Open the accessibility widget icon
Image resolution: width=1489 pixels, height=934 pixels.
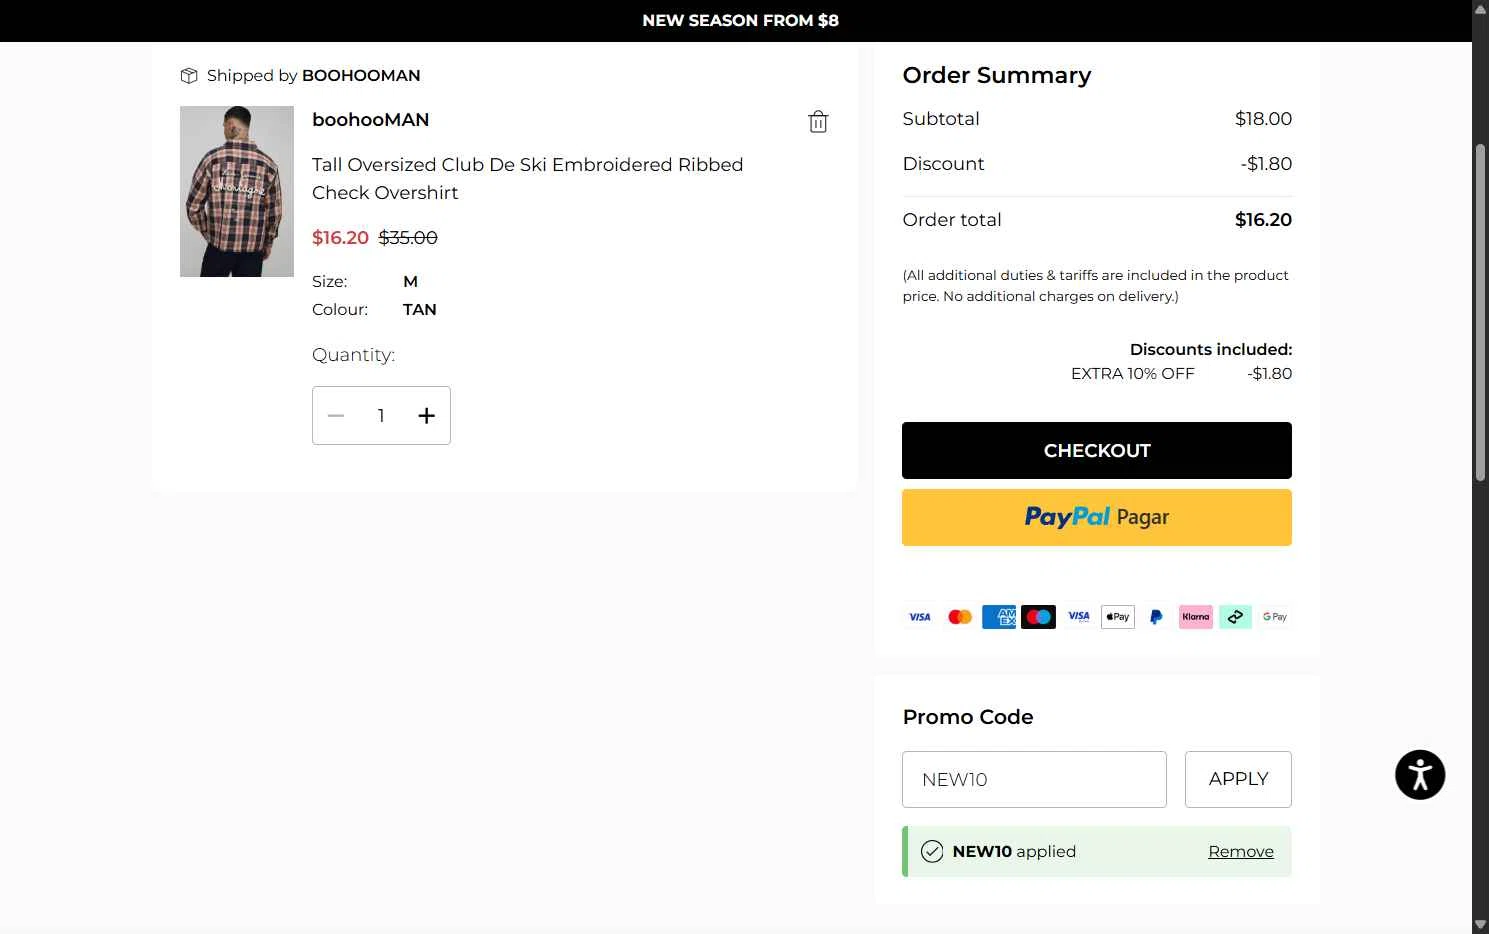pyautogui.click(x=1419, y=775)
